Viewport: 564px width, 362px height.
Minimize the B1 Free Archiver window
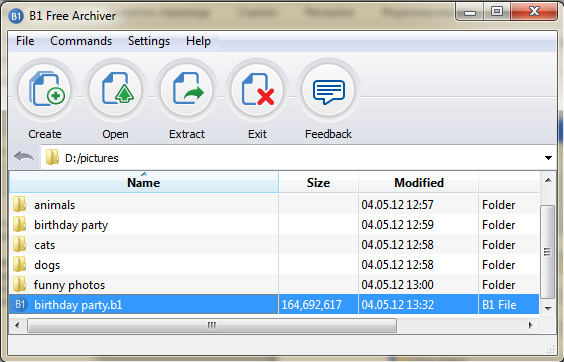coord(470,12)
